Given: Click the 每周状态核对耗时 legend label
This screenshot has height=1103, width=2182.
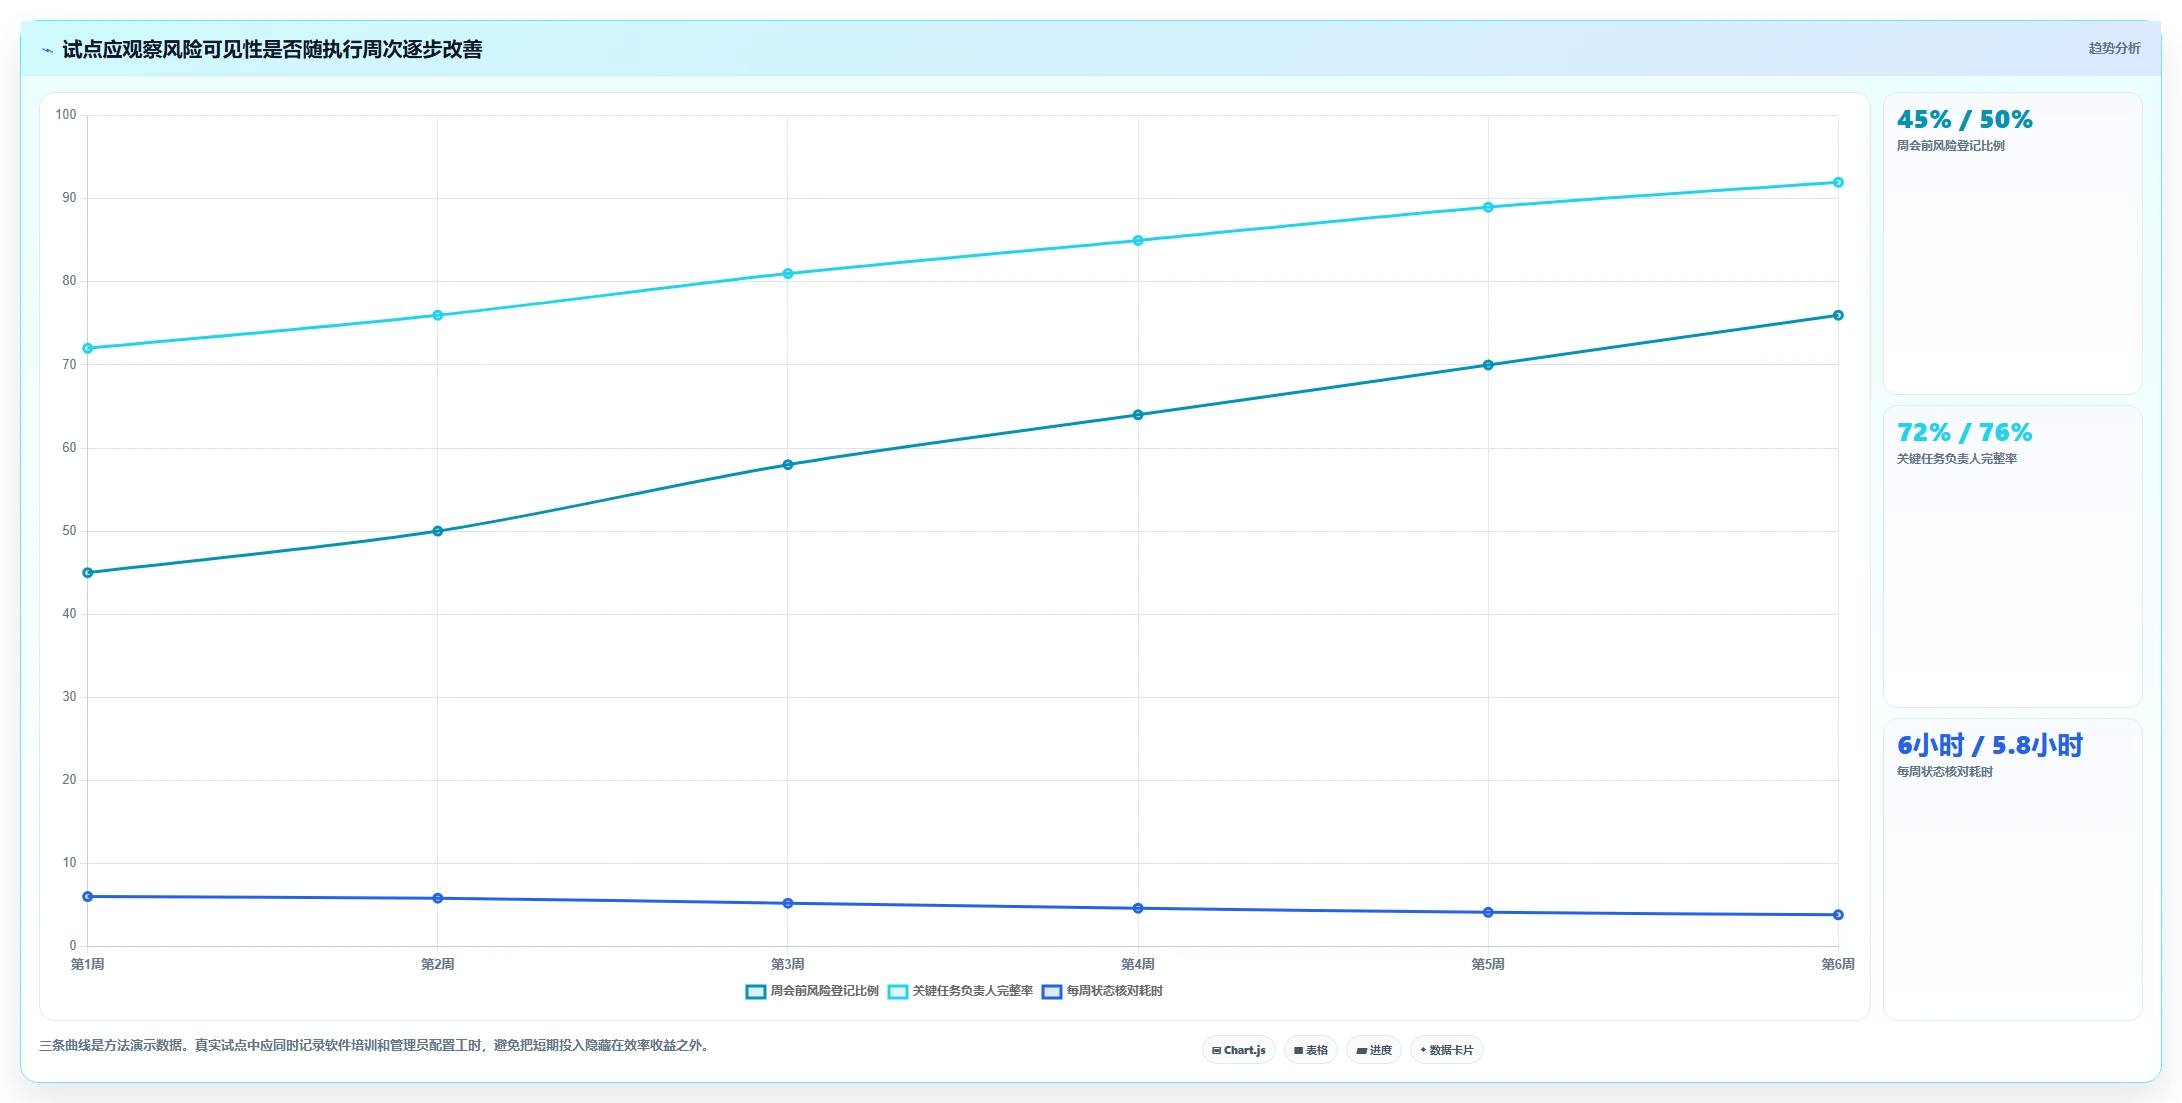Looking at the screenshot, I should [1114, 991].
